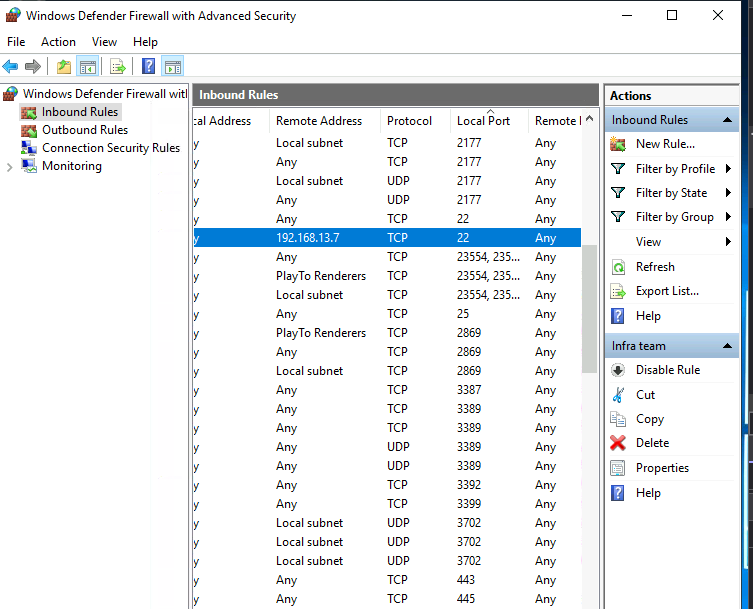Click the Monitoring tree icon
The width and height of the screenshot is (753, 609).
tap(29, 166)
